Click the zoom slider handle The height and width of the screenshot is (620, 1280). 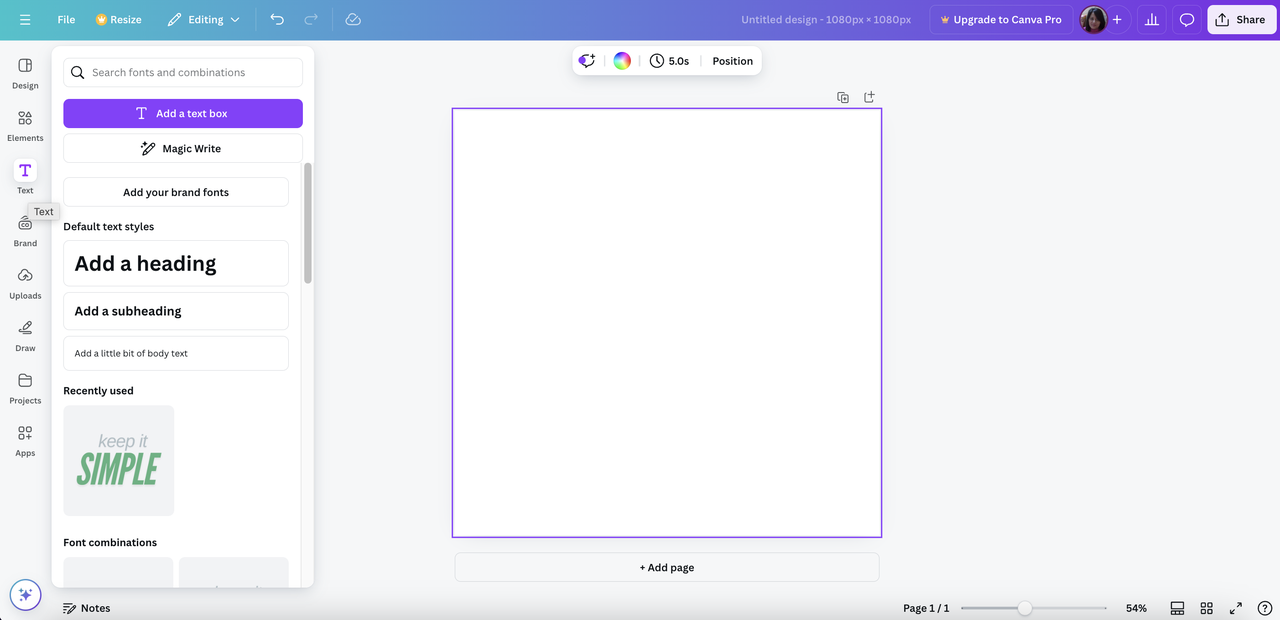pos(1025,608)
